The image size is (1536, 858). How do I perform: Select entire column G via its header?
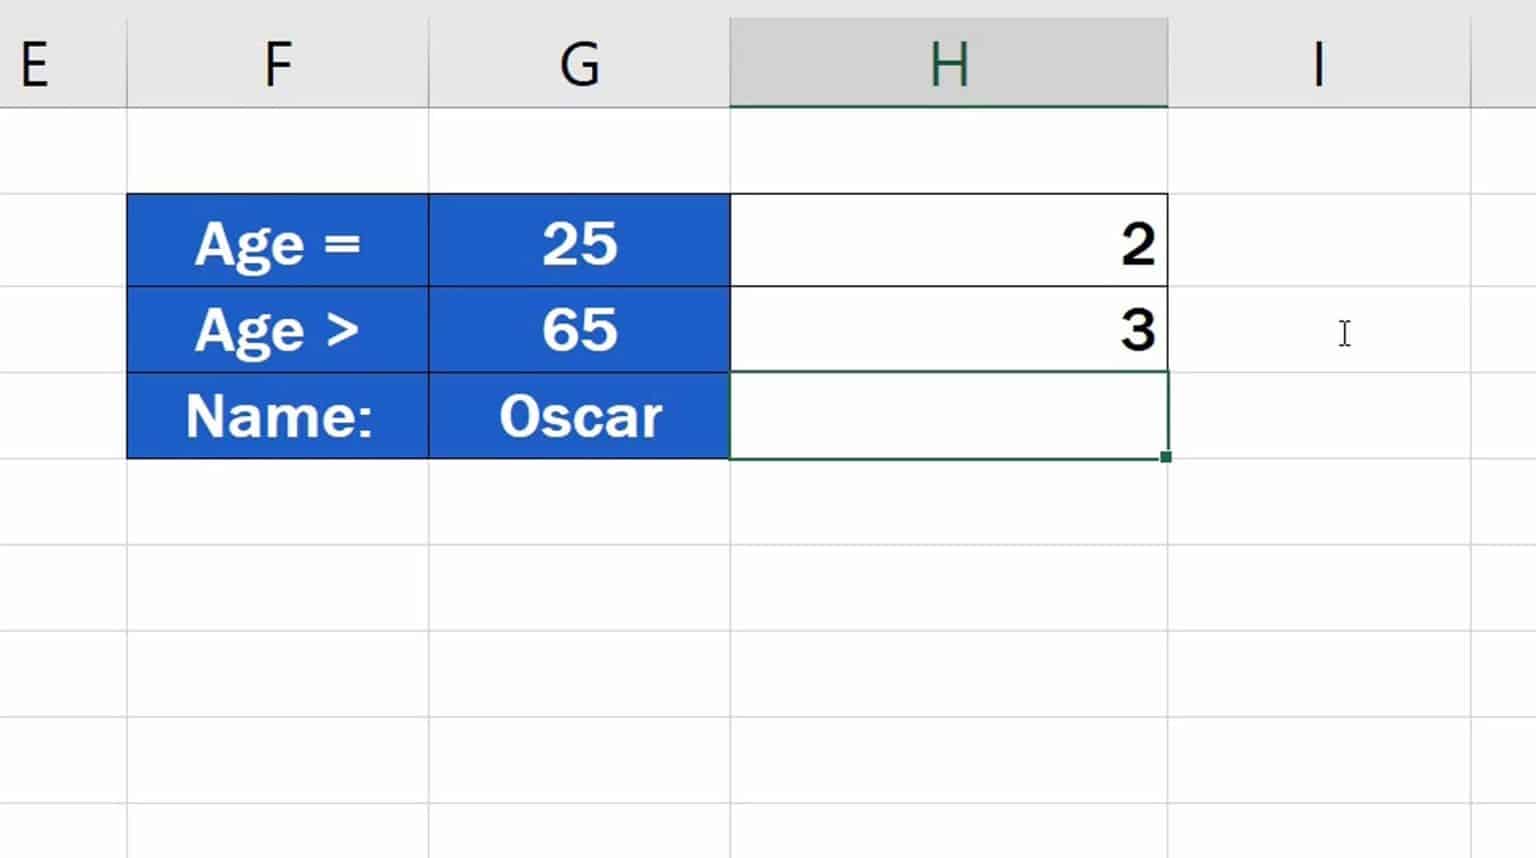coord(578,62)
